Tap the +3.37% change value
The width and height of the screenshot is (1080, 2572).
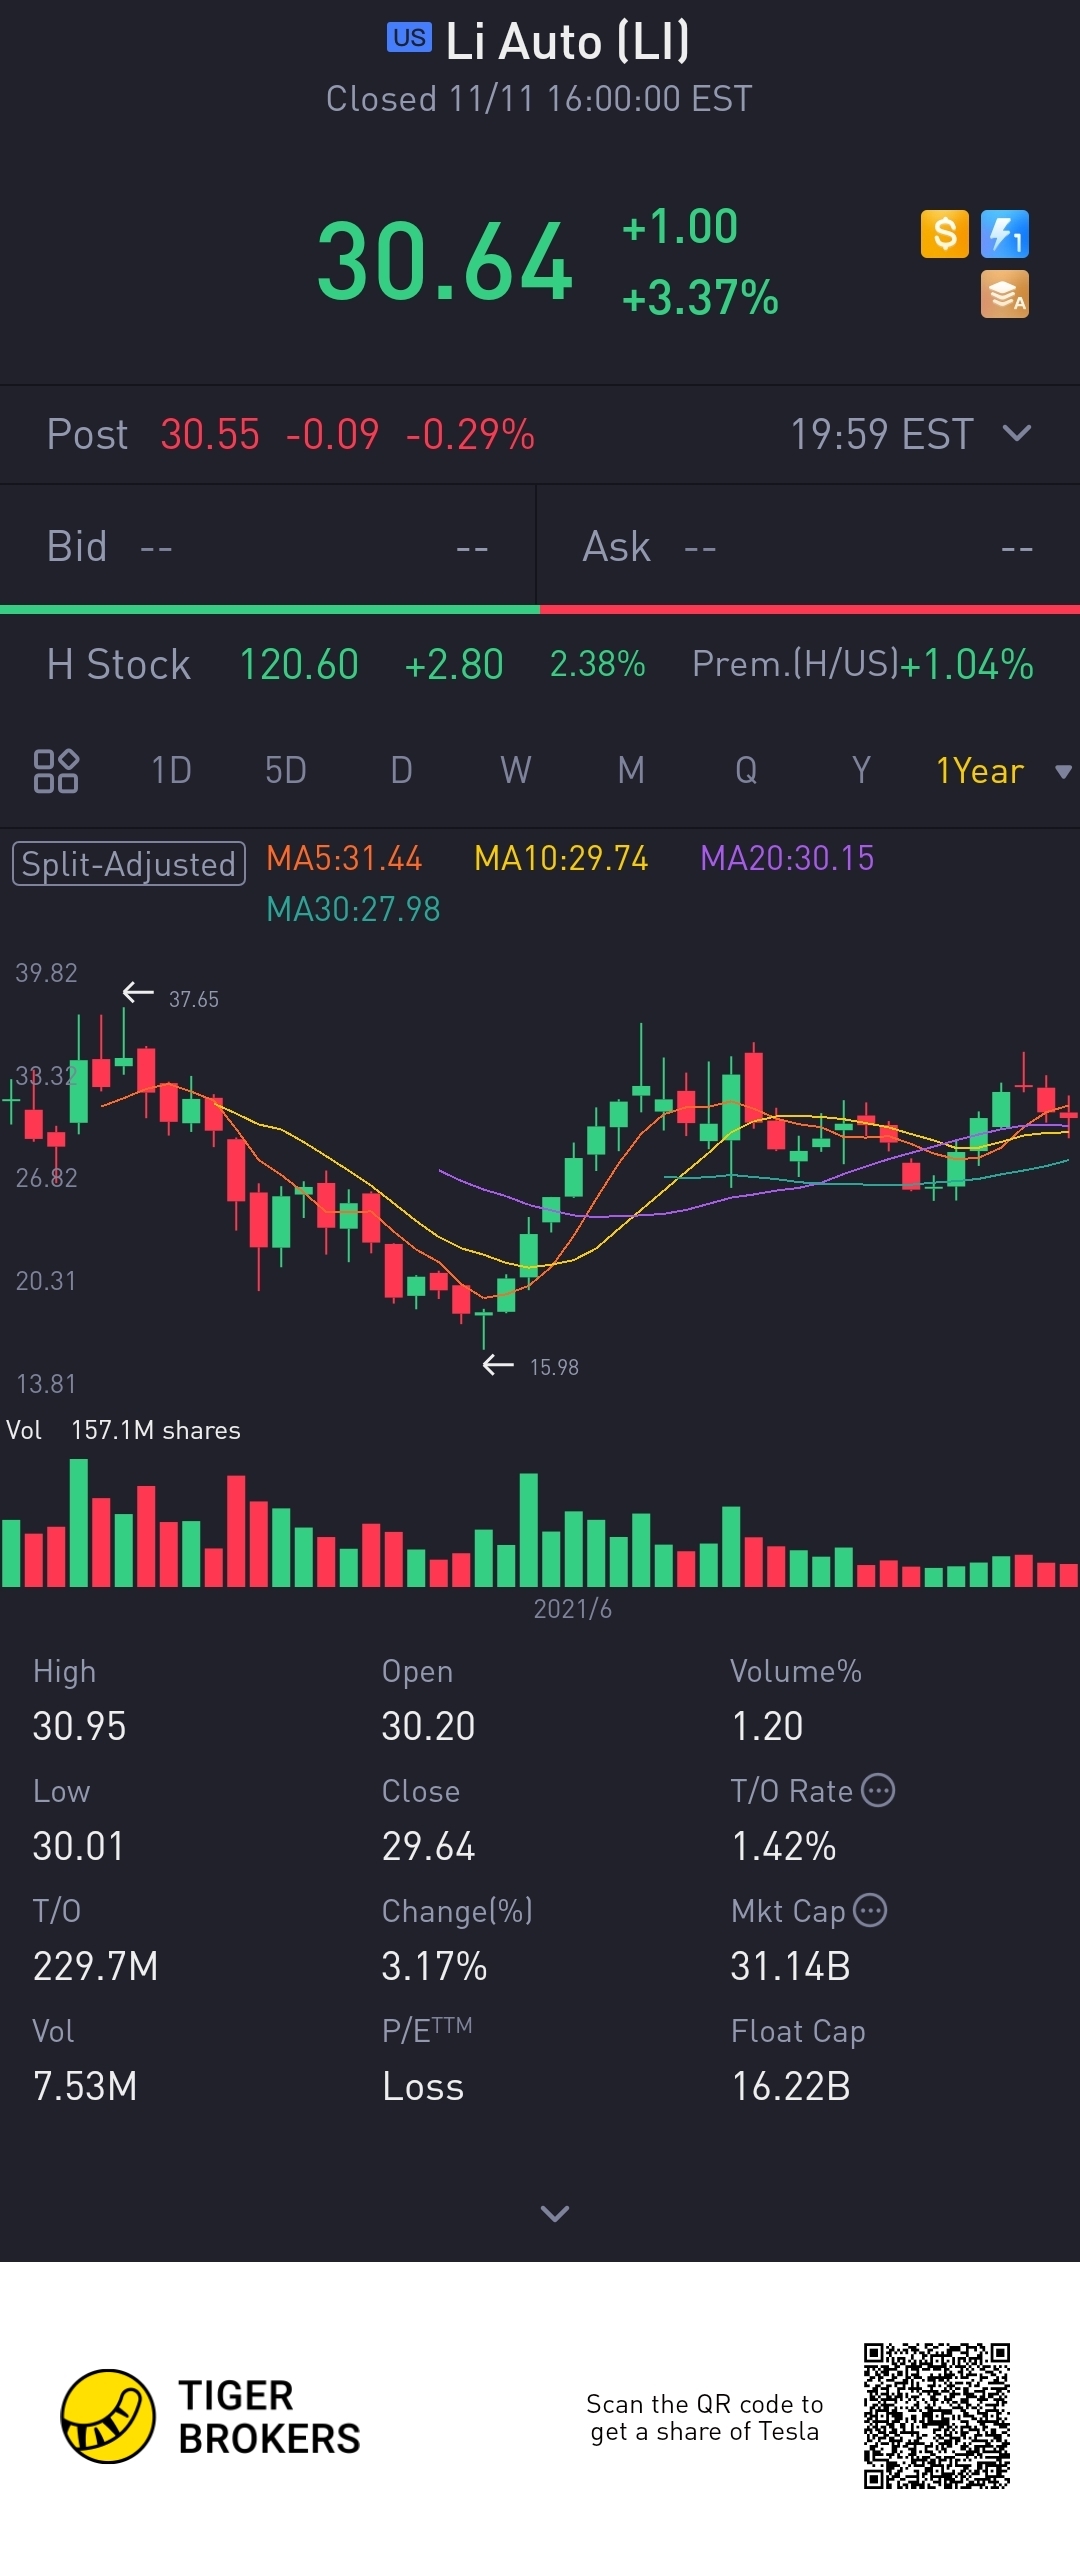click(700, 298)
